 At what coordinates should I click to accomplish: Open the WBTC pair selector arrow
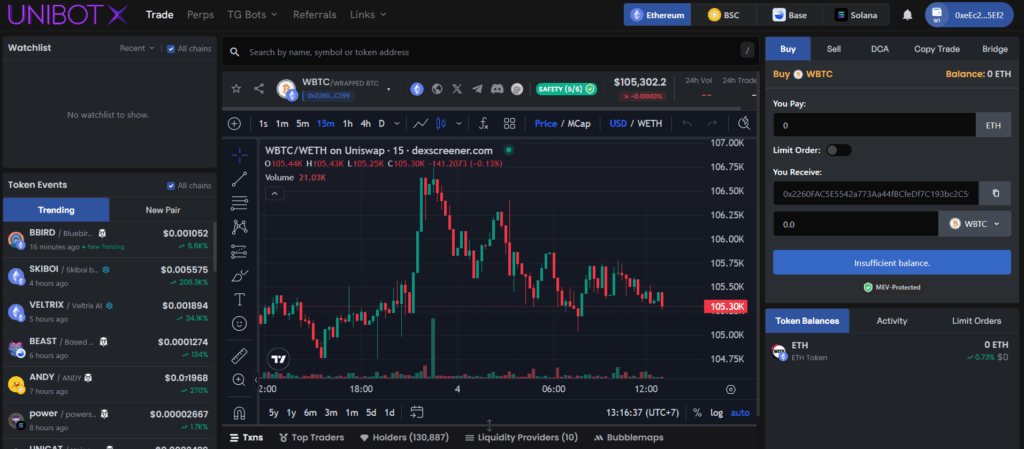tap(389, 89)
